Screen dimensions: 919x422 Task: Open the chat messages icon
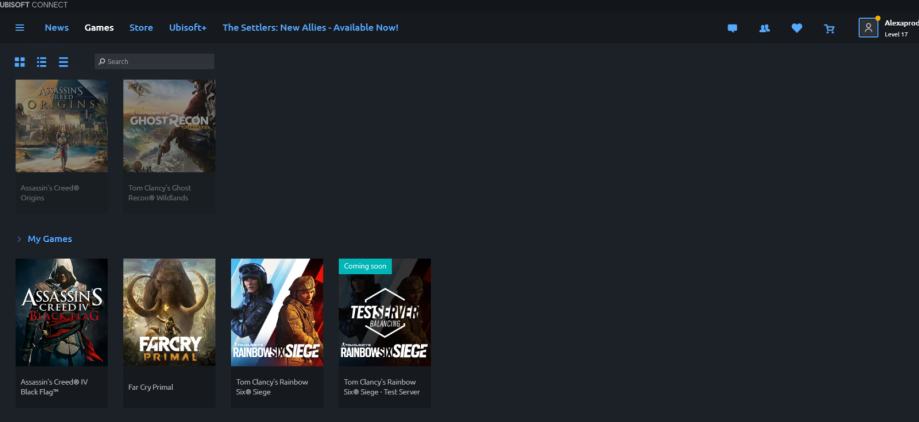point(732,28)
